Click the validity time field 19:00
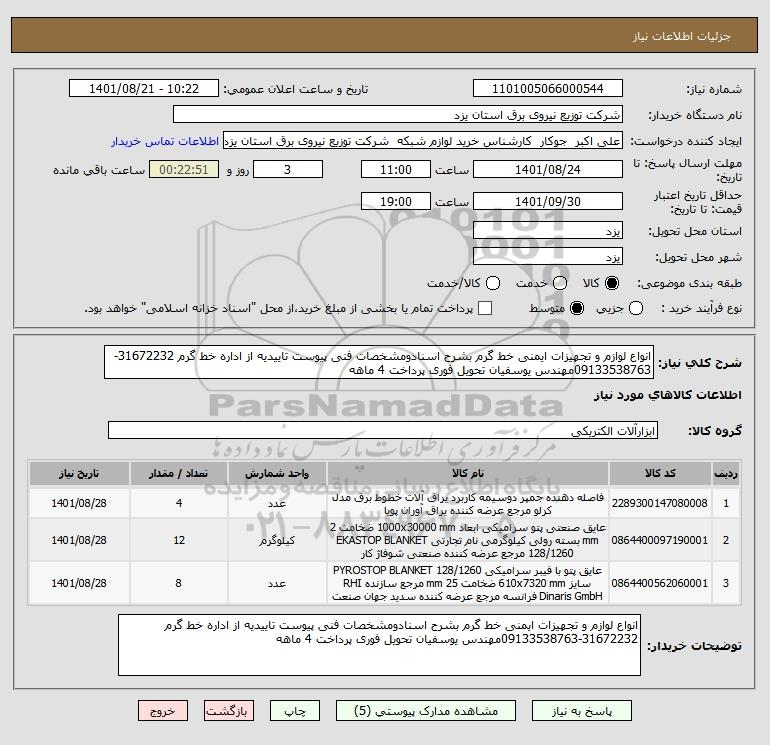The width and height of the screenshot is (770, 745). tap(396, 201)
